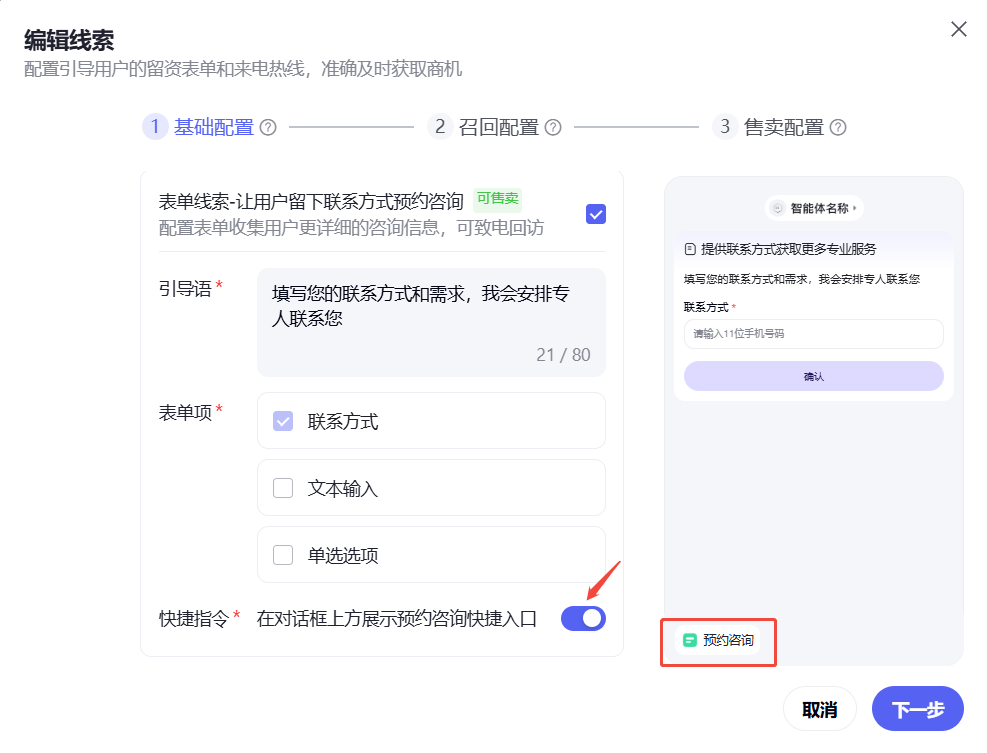
Task: Click question mark icon beside 售卖配置
Action: click(837, 127)
